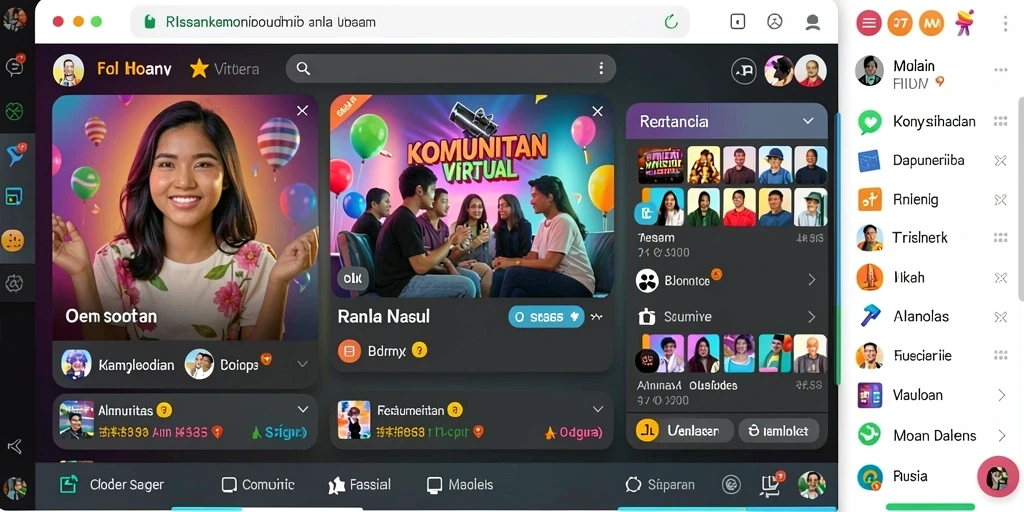Switch to the Maolels tab
Image resolution: width=1024 pixels, height=512 pixels.
click(460, 485)
